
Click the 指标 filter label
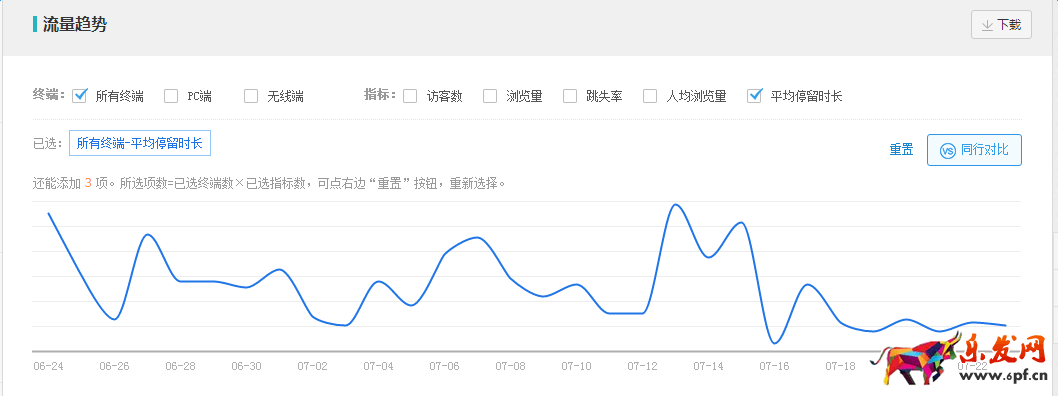pyautogui.click(x=379, y=95)
